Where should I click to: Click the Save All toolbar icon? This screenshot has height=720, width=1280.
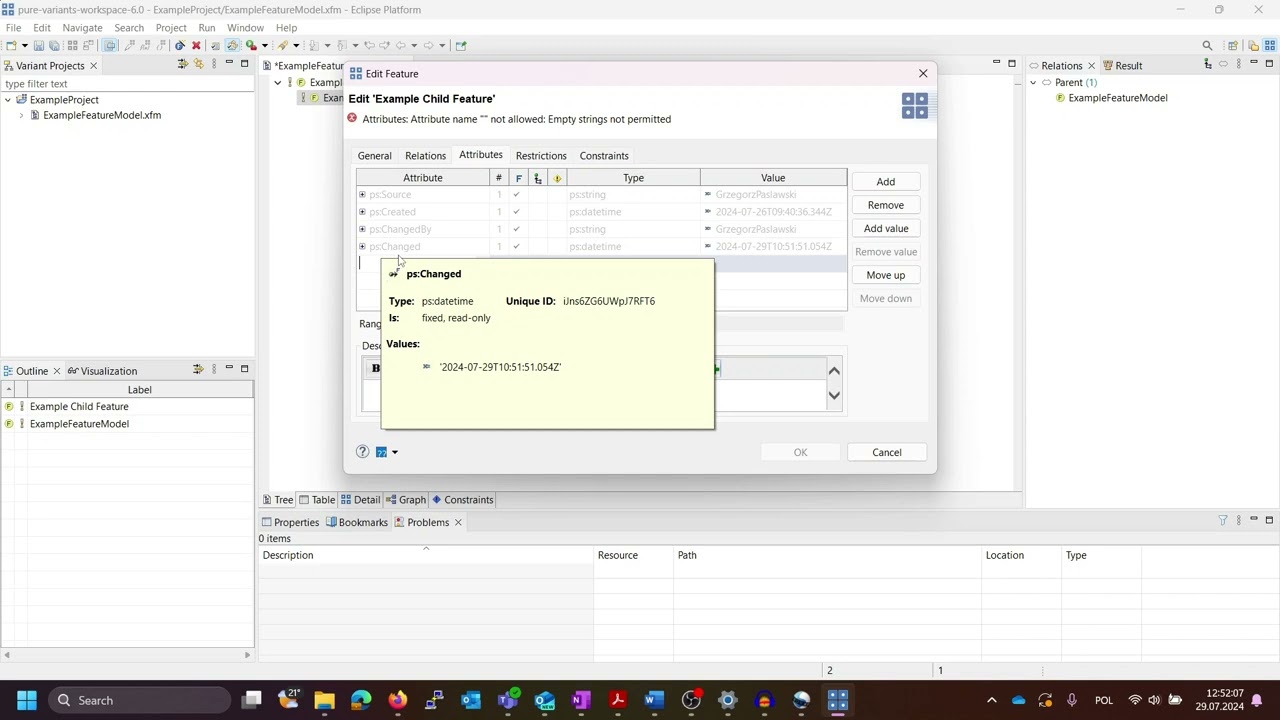54,45
